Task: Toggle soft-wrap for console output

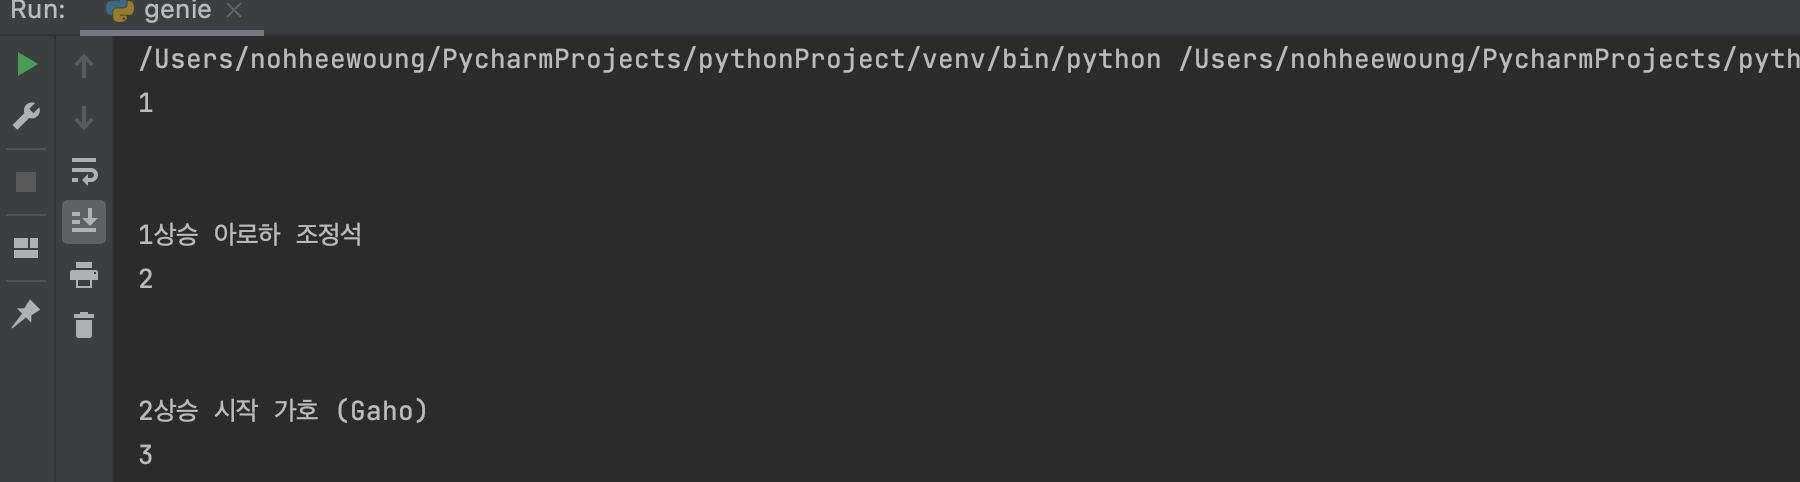Action: pyautogui.click(x=84, y=170)
